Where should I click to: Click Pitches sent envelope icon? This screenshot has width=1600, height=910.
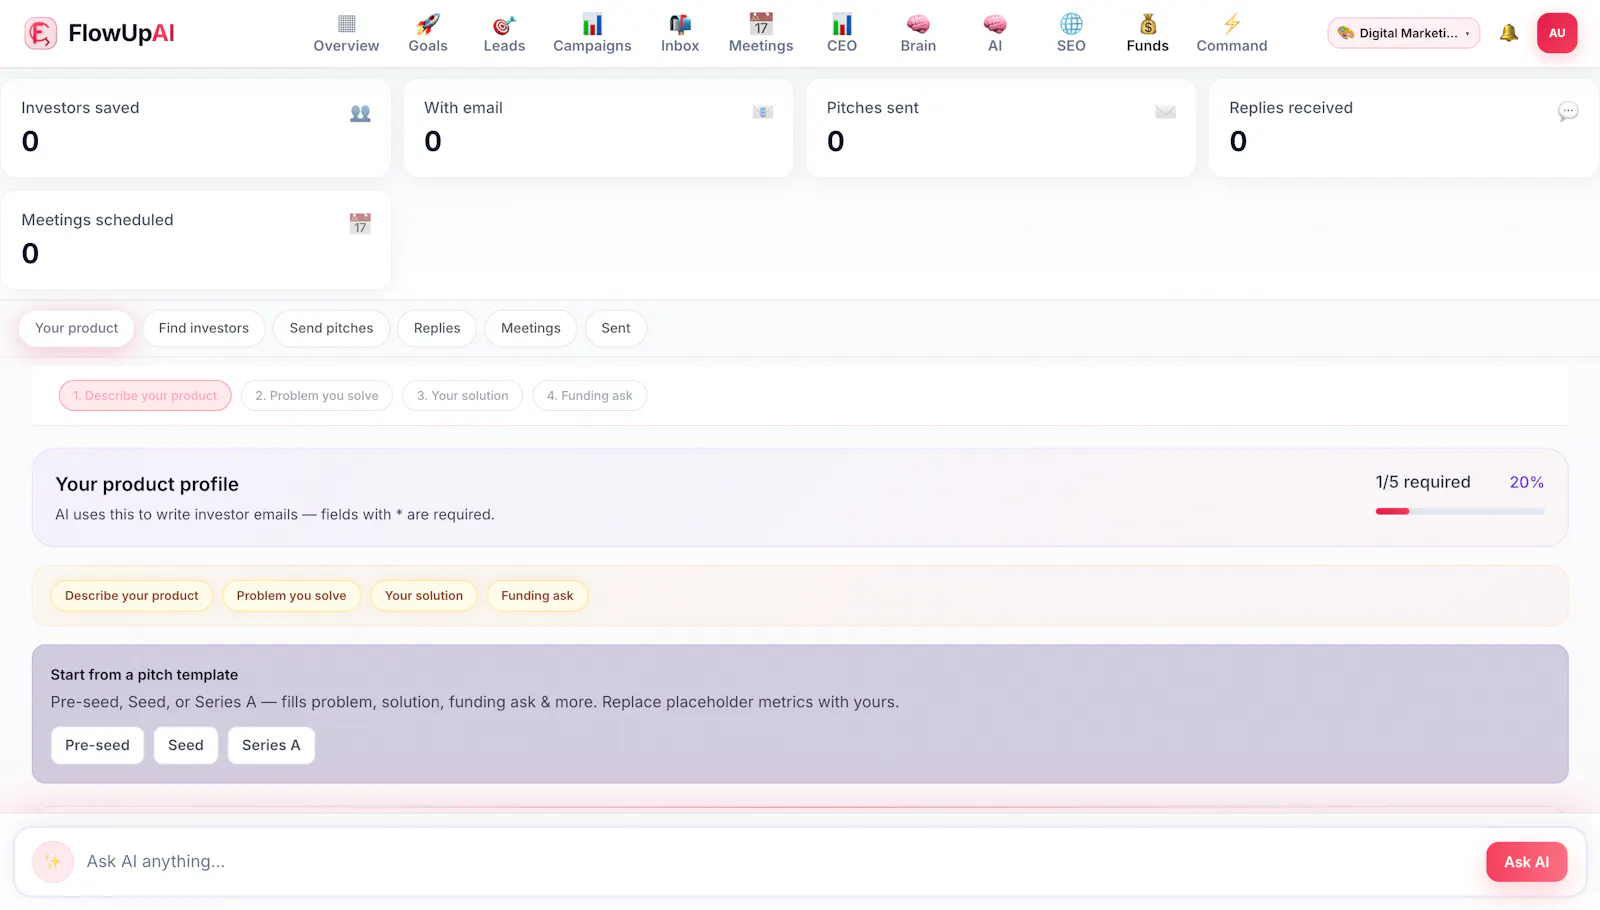point(1165,112)
